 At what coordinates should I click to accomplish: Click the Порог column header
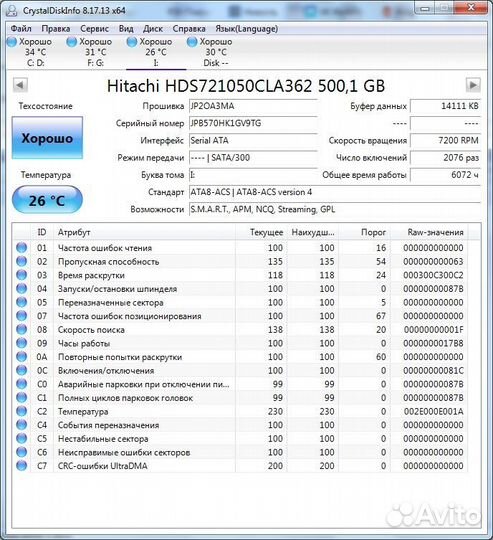click(x=365, y=232)
